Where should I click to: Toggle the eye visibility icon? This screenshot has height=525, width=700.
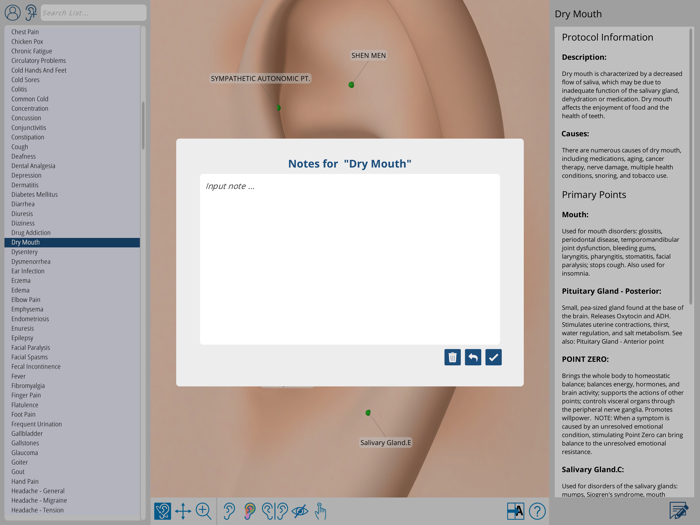click(x=300, y=511)
